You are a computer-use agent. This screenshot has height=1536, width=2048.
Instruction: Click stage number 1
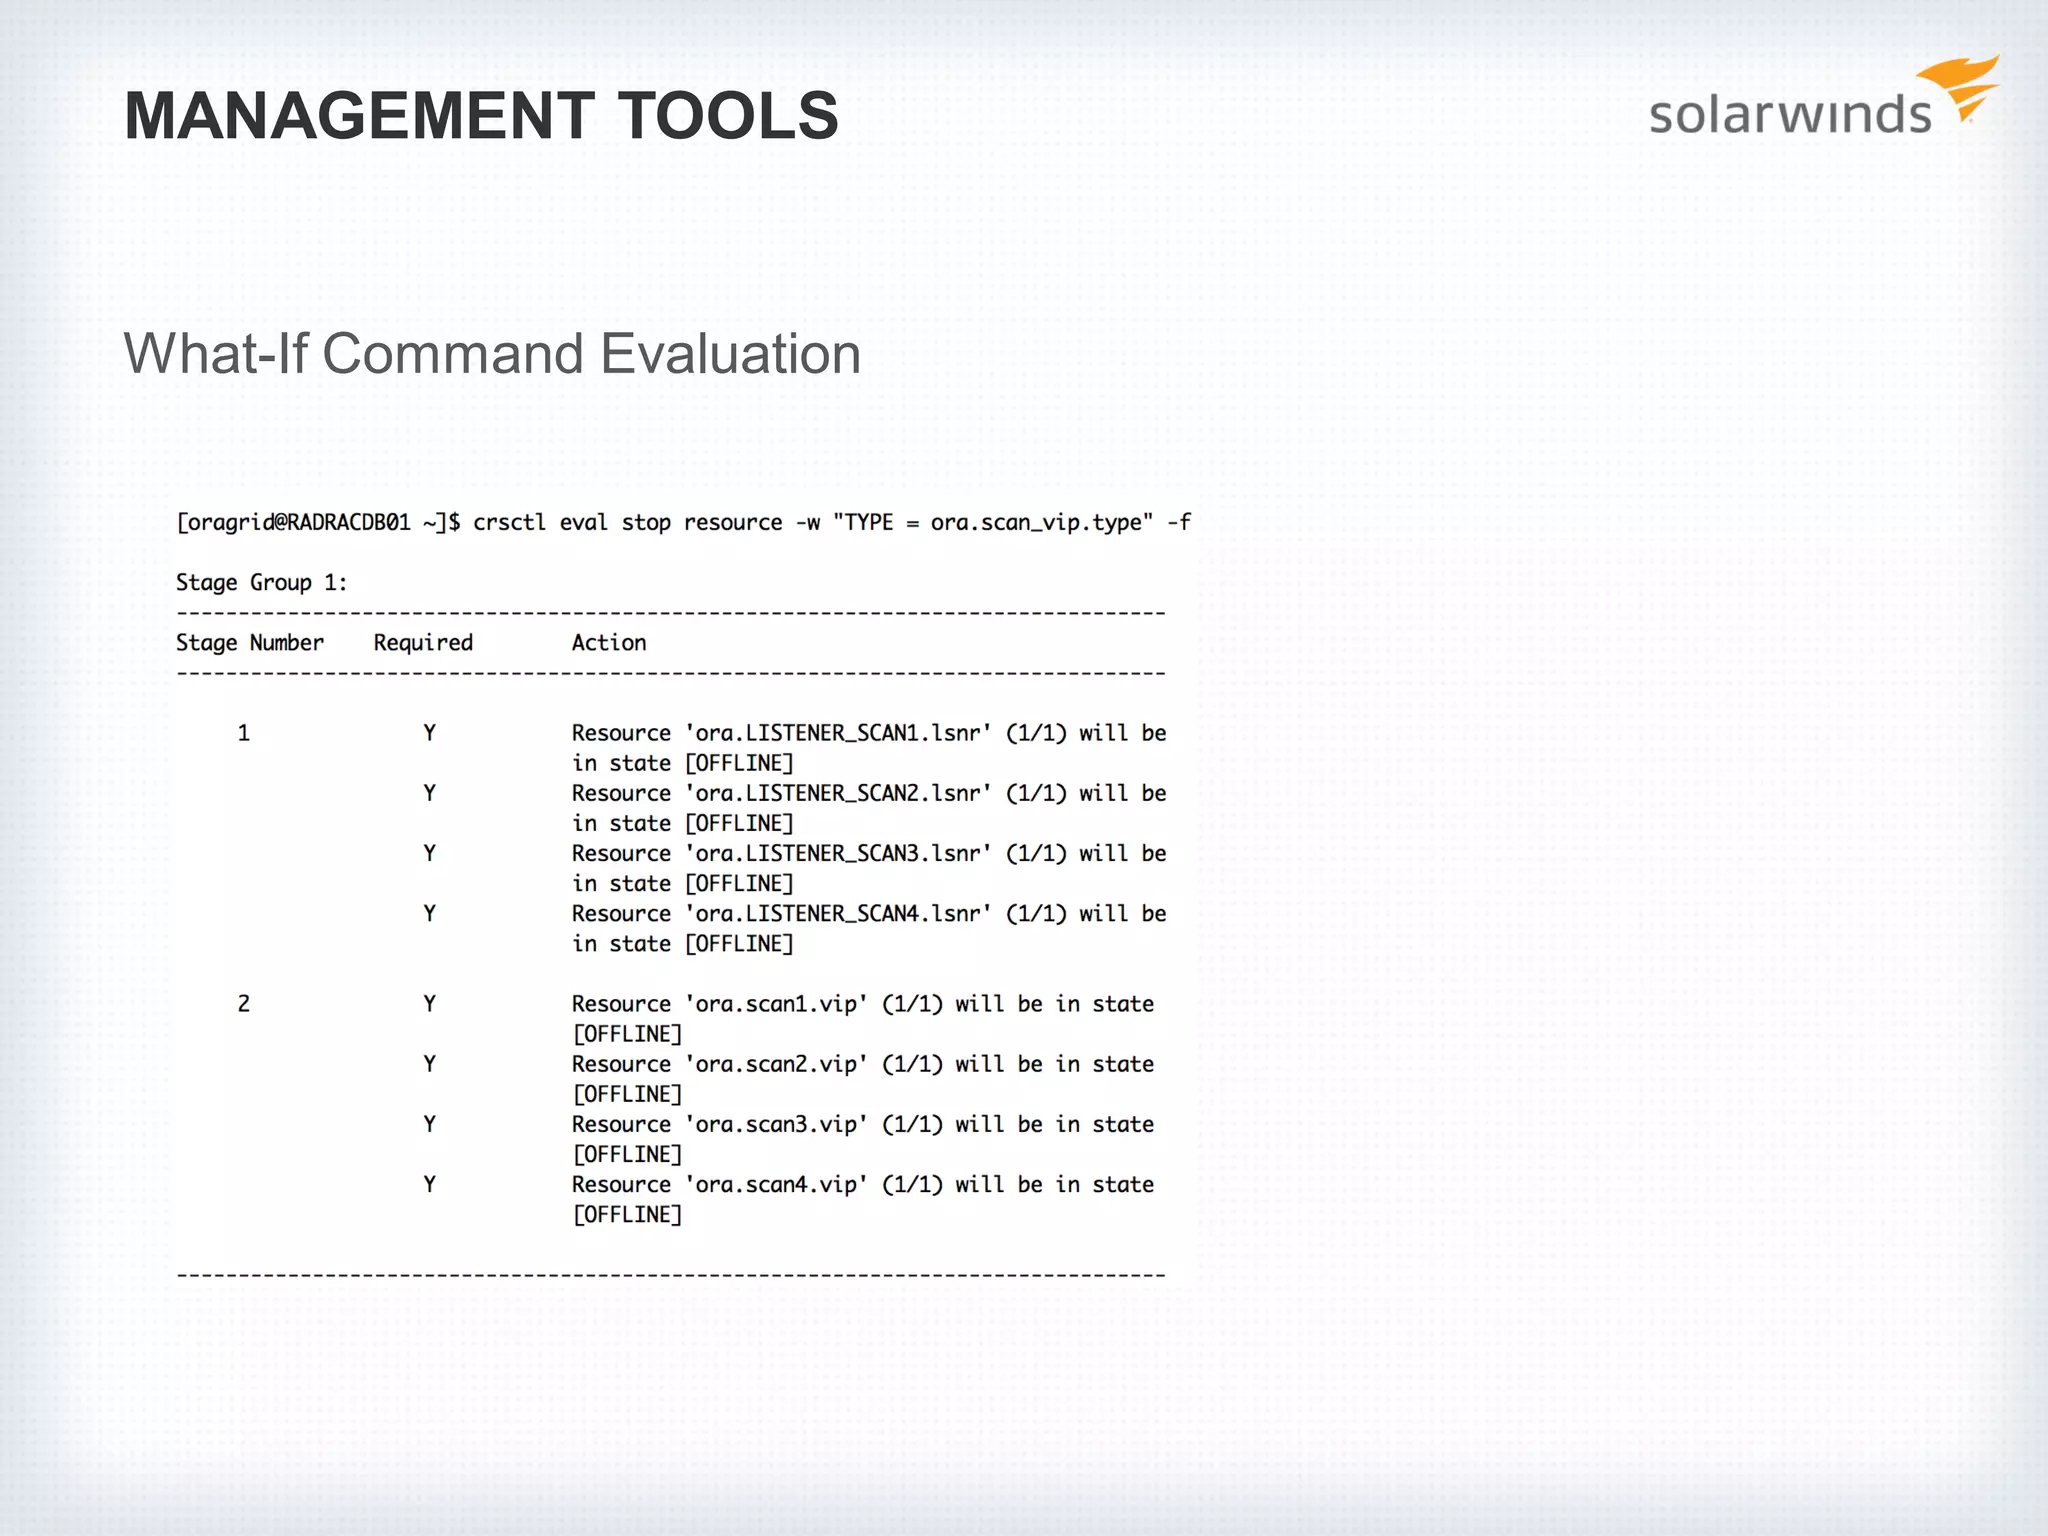tap(243, 733)
